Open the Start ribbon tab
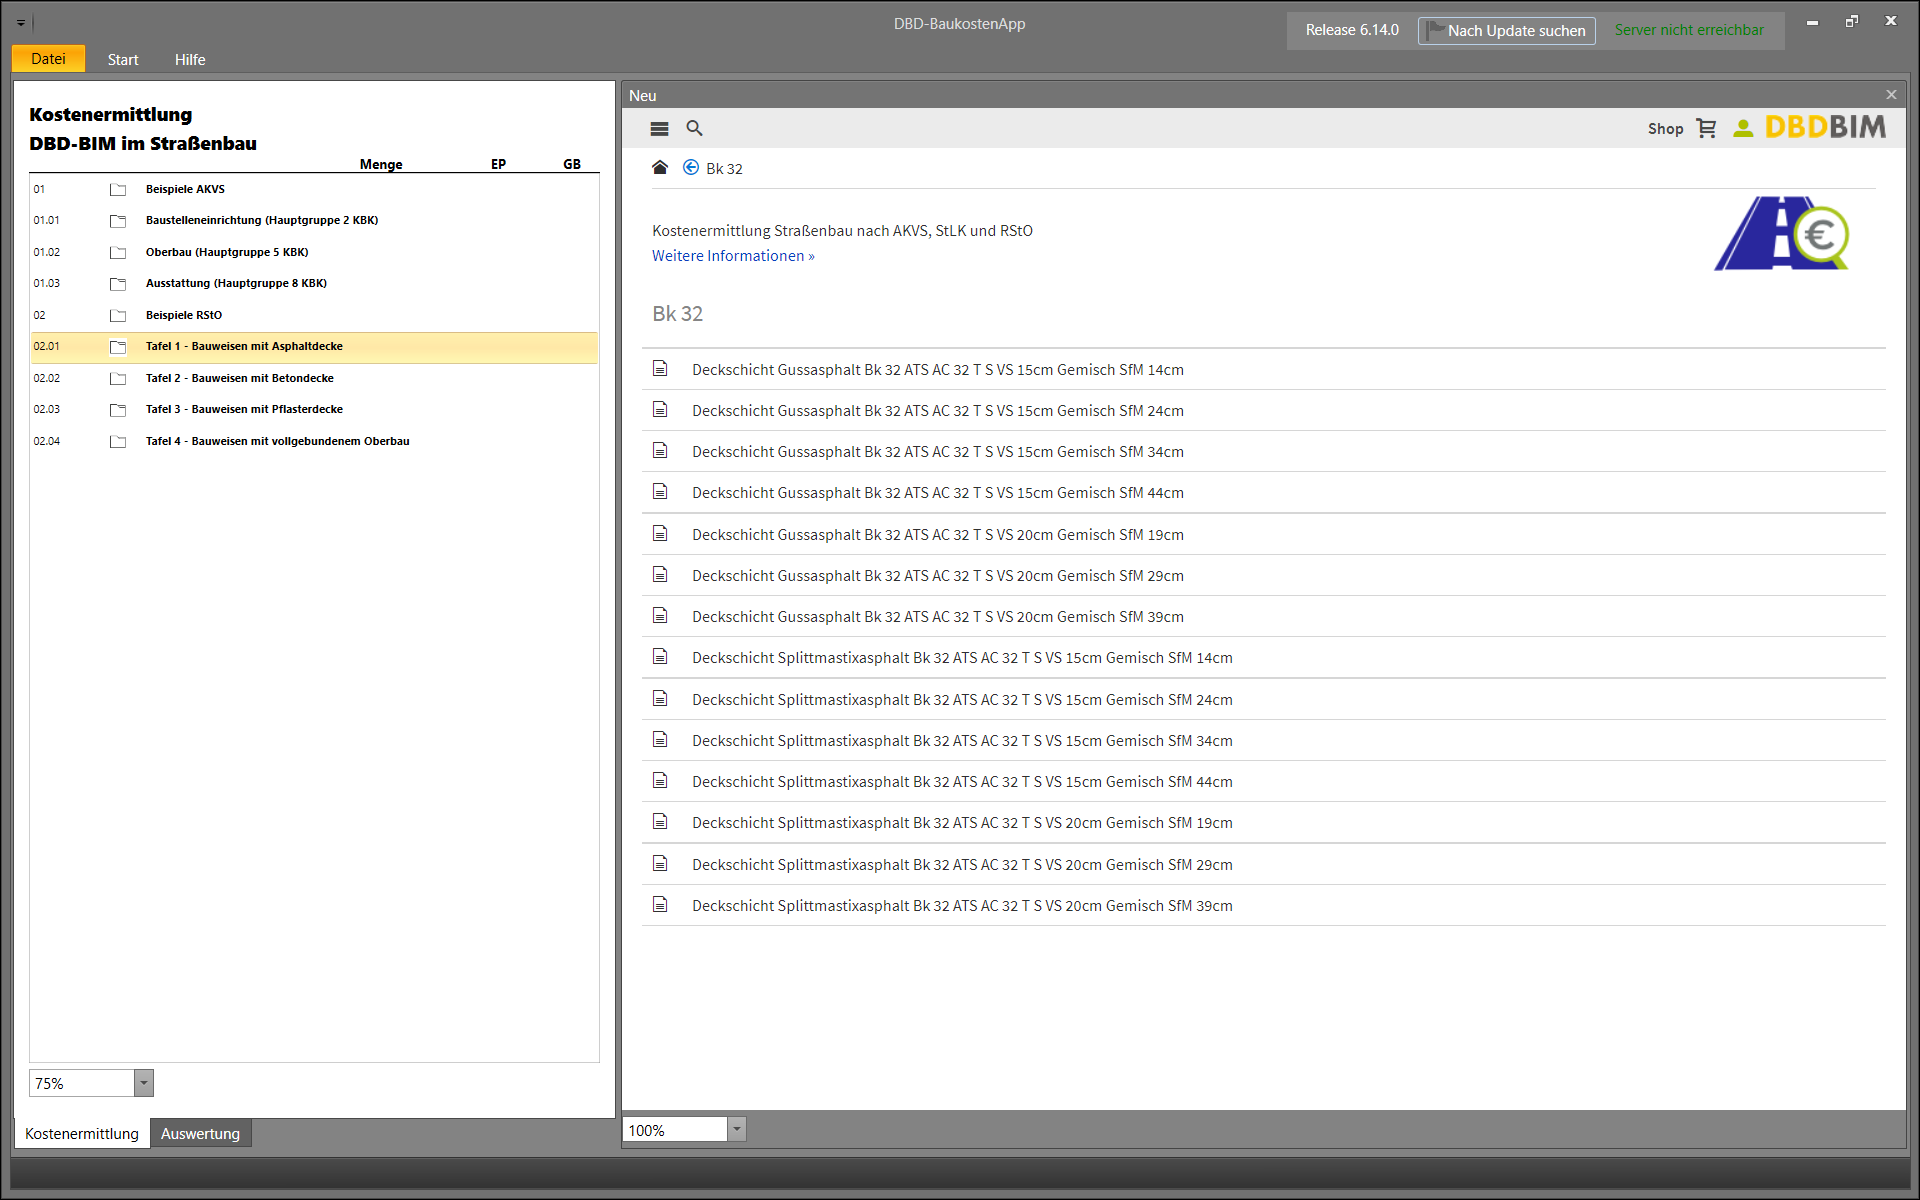This screenshot has height=1200, width=1920. (x=123, y=59)
